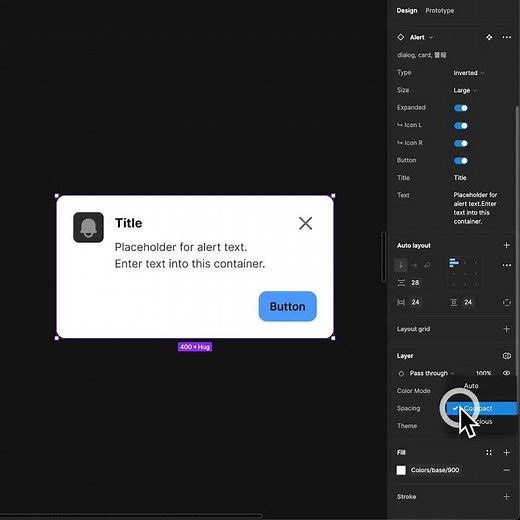Open the Size dropdown showing Large

tap(465, 90)
